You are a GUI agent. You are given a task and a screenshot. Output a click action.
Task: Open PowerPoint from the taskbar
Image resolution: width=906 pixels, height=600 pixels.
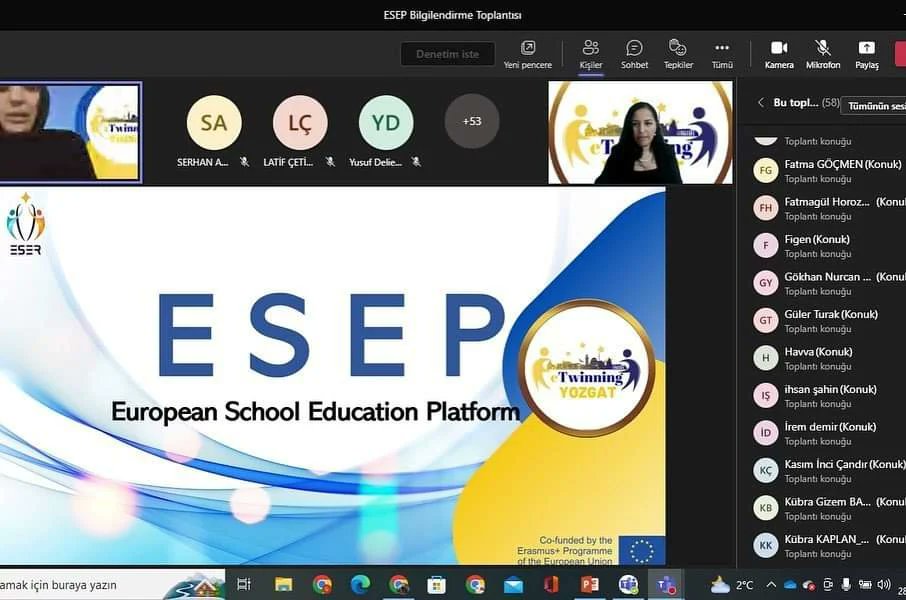[x=589, y=585]
